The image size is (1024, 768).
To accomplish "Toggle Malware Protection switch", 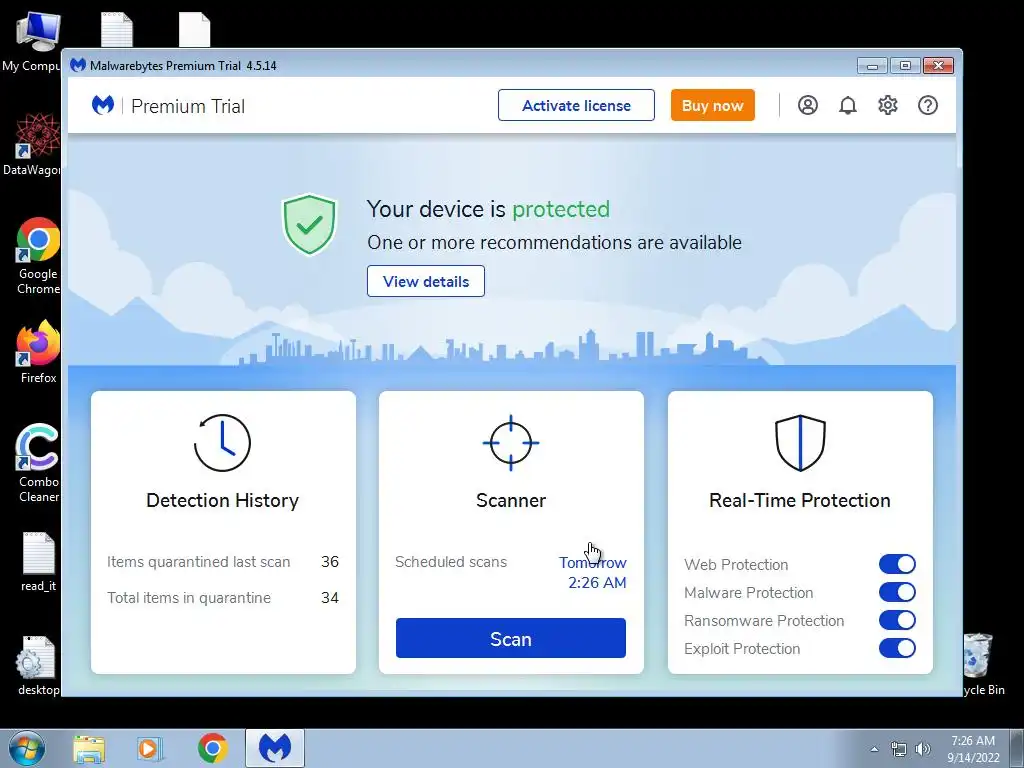I will (x=897, y=592).
